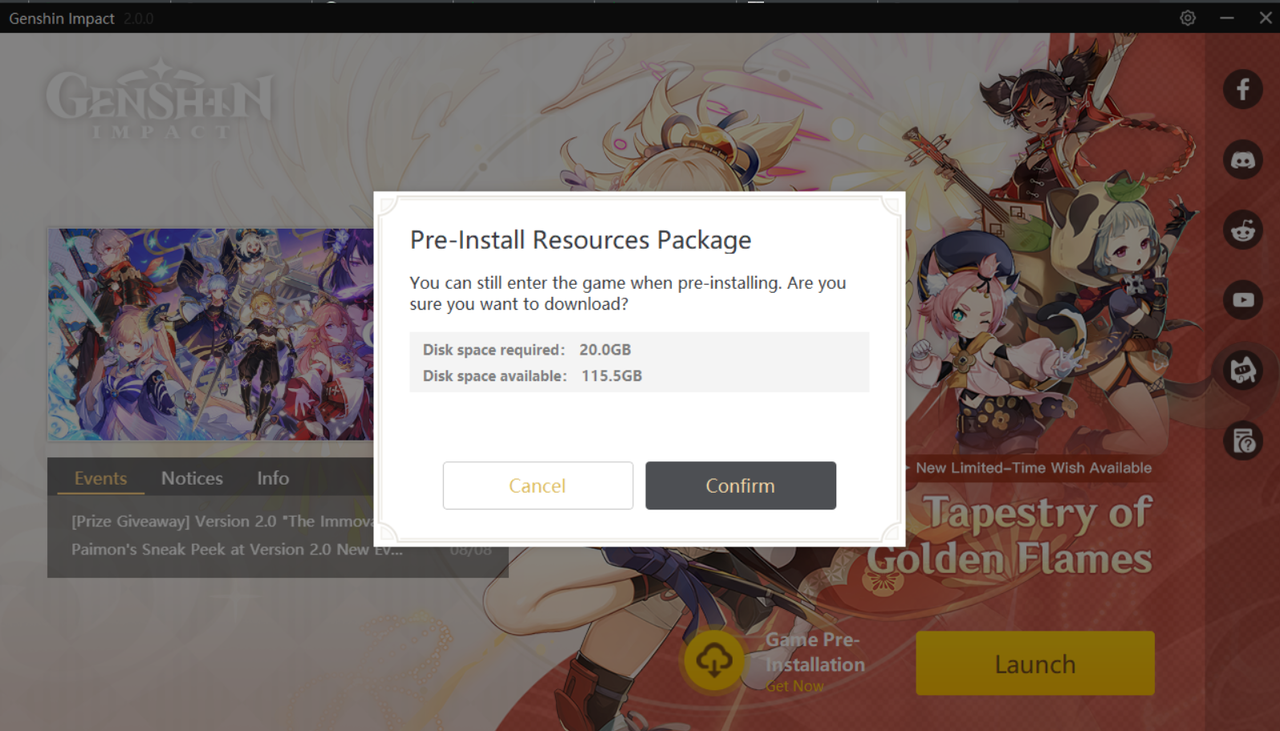Viewport: 1280px width, 731px height.
Task: Open the help document icon in sidebar
Action: (1243, 440)
